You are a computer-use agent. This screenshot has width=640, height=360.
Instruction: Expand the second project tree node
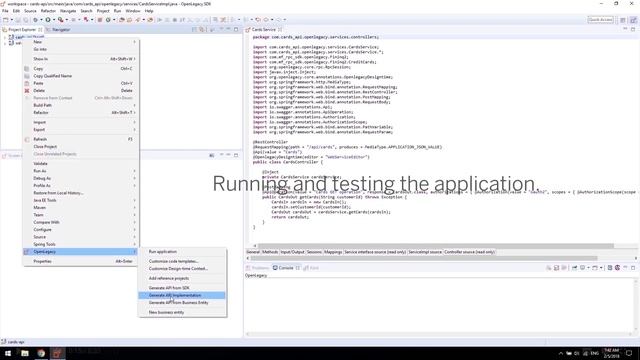(x=5, y=43)
